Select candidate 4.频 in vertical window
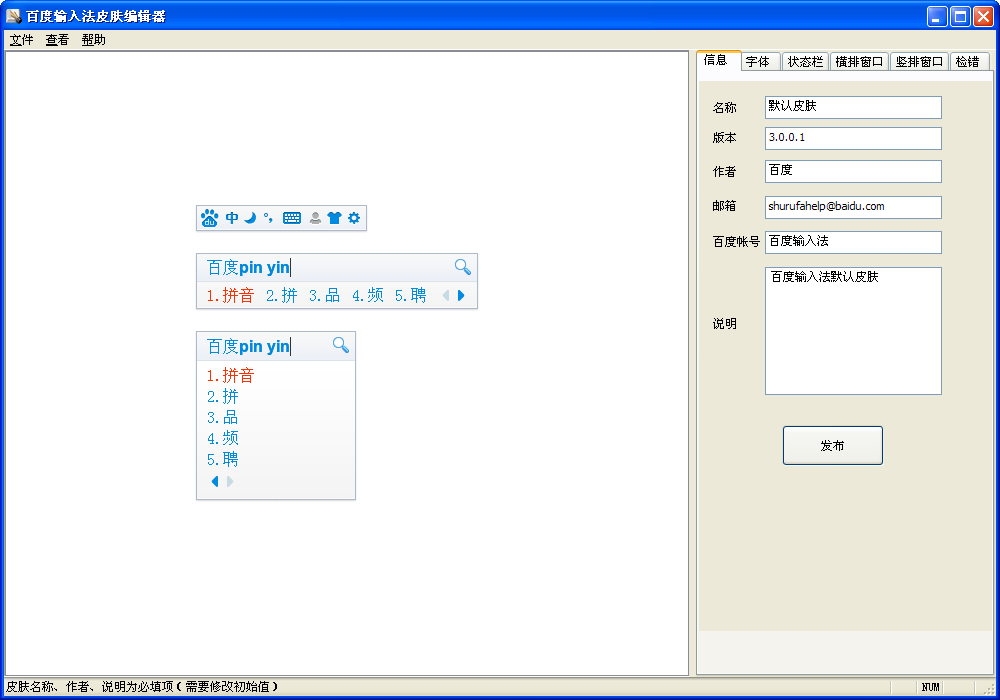Screen dimensions: 1000x700 coord(223,439)
